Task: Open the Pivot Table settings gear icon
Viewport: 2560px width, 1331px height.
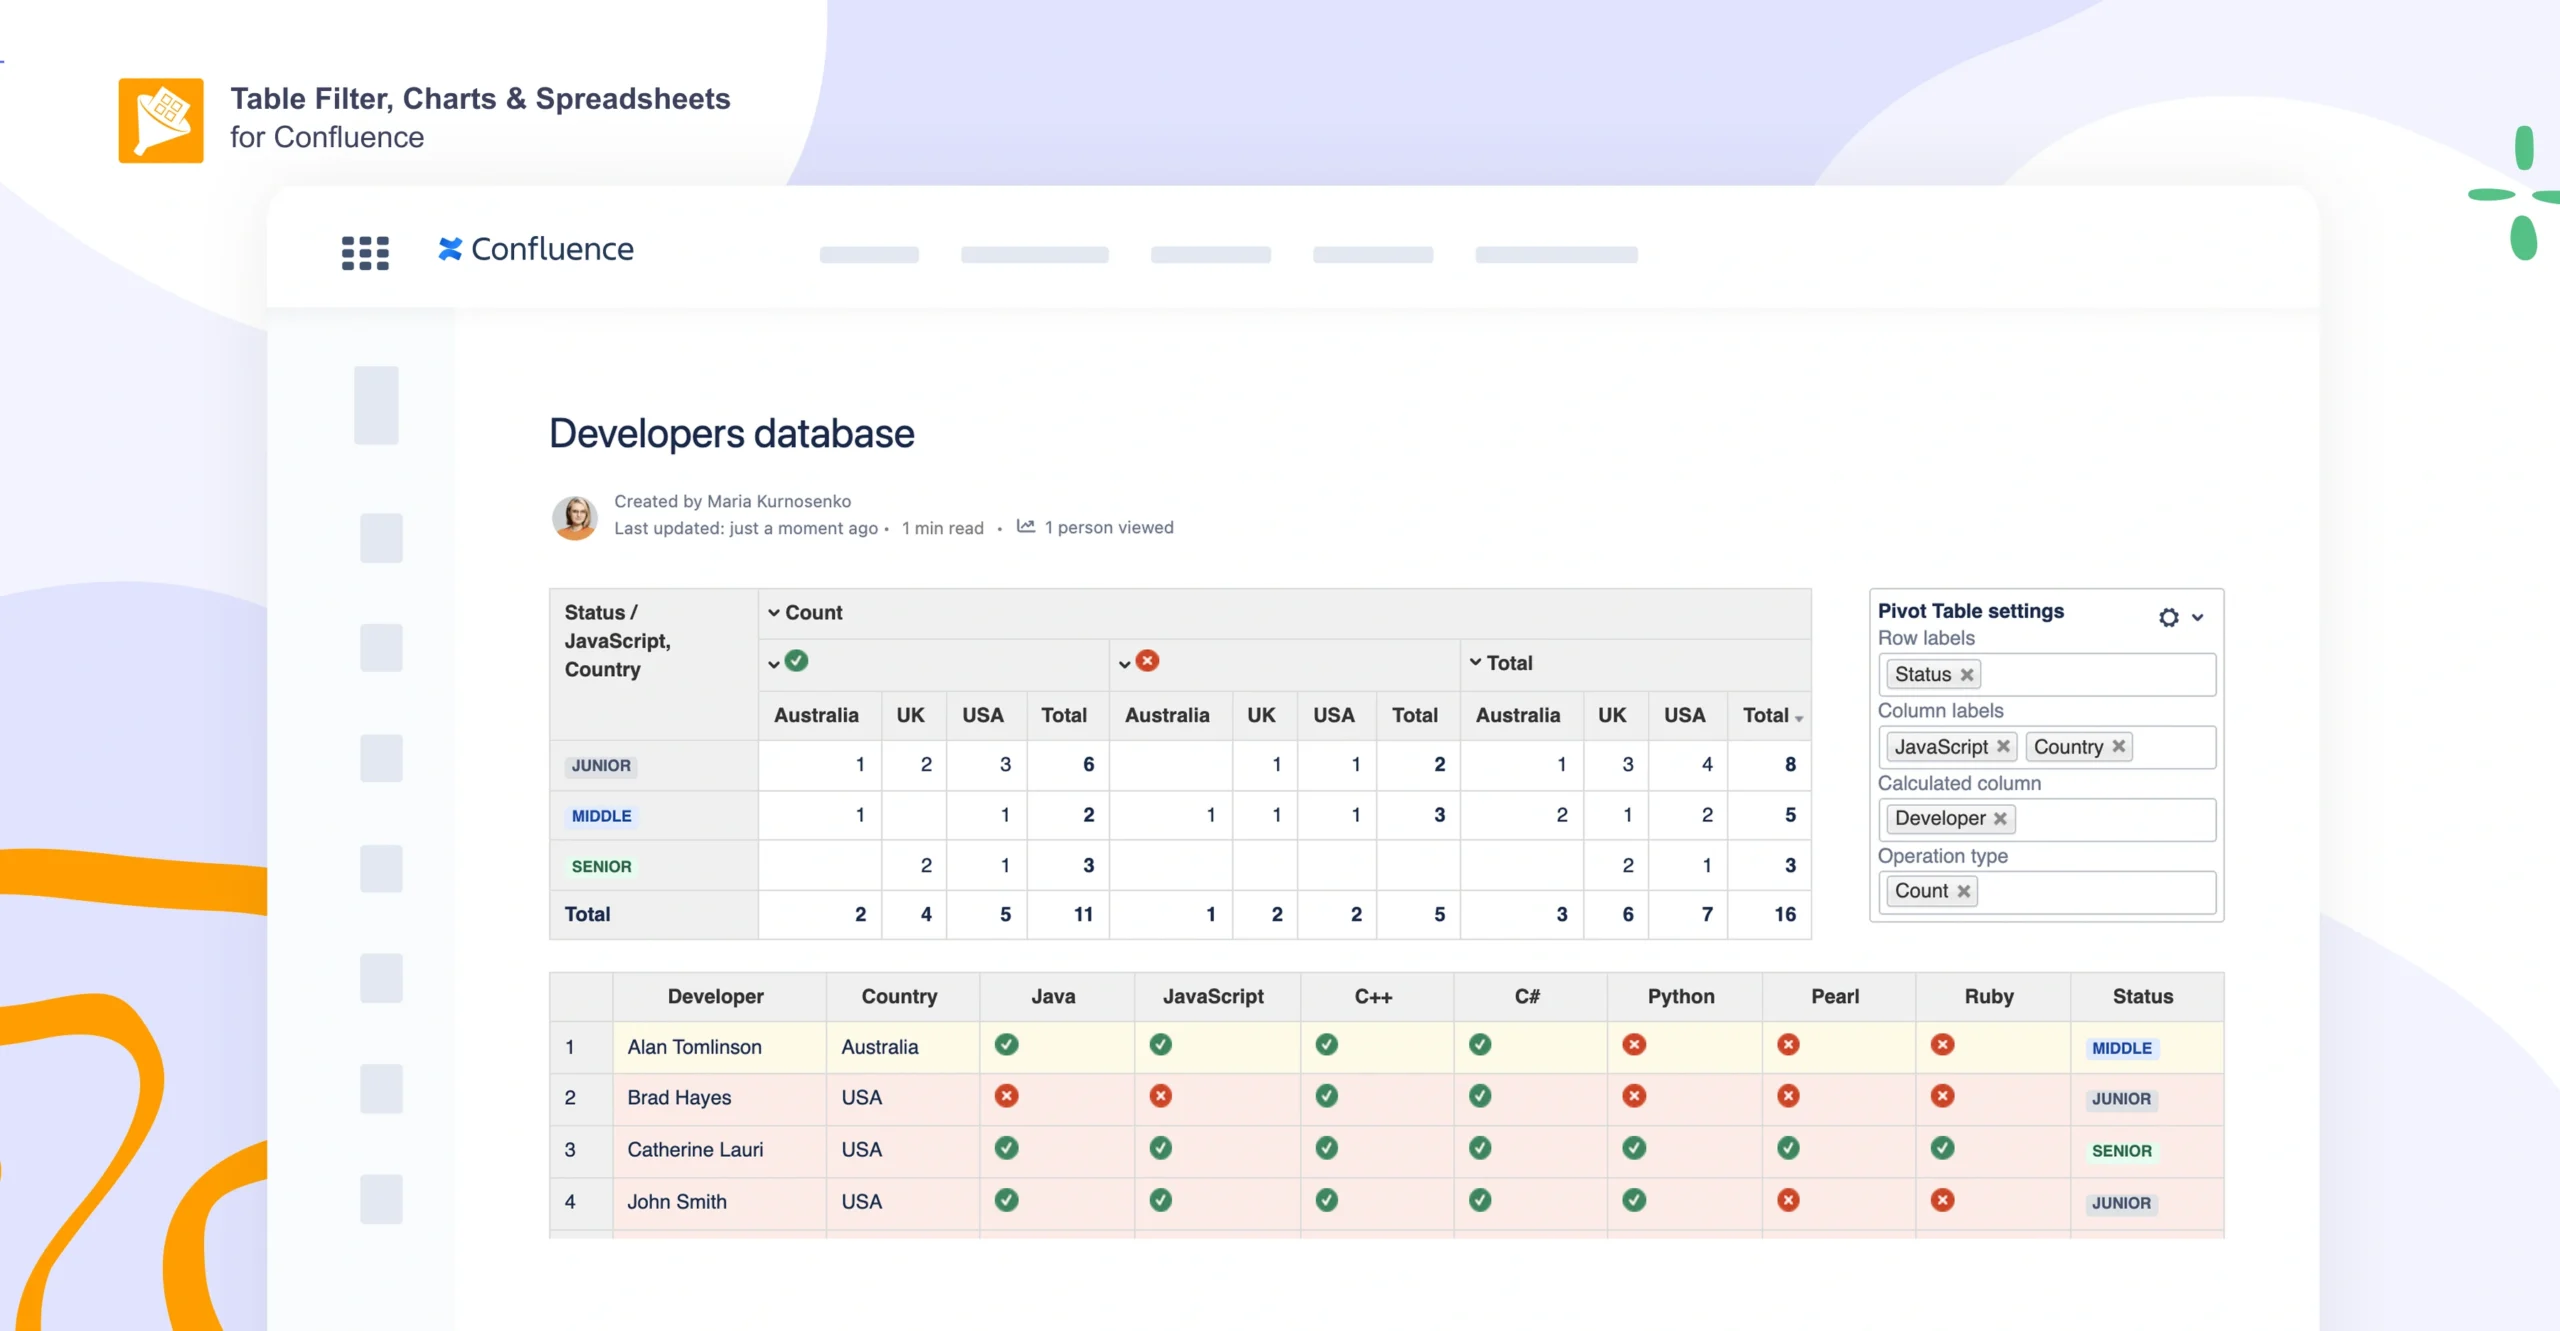Action: [x=2167, y=617]
